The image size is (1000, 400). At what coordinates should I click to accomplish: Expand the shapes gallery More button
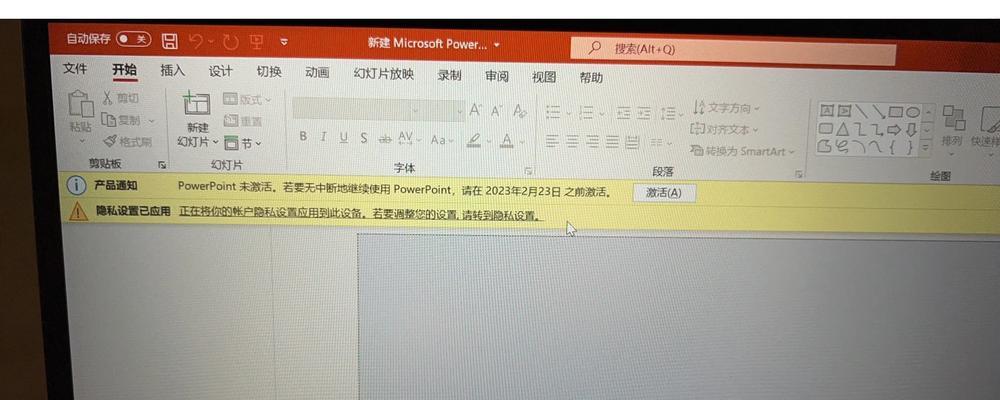coord(927,147)
